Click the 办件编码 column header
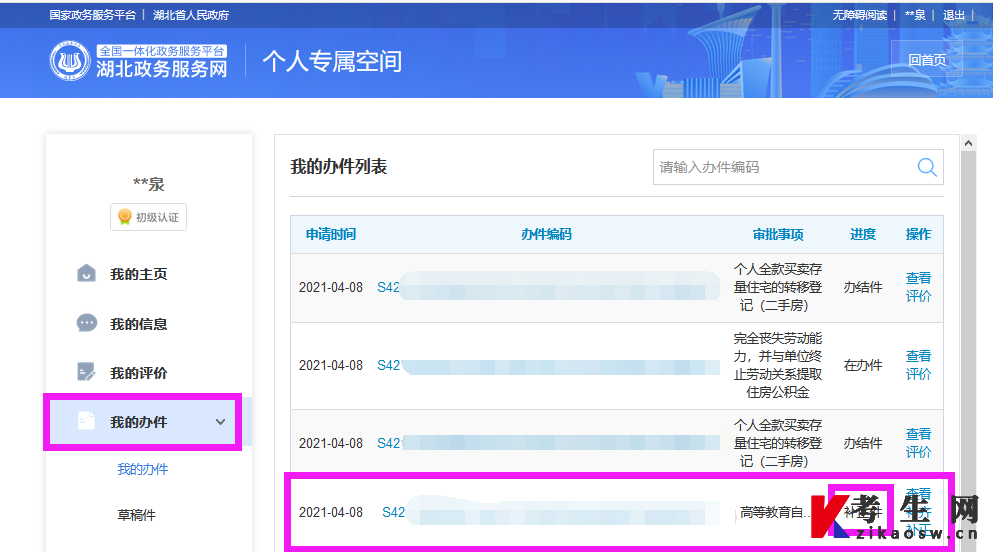993x552 pixels. pos(547,234)
